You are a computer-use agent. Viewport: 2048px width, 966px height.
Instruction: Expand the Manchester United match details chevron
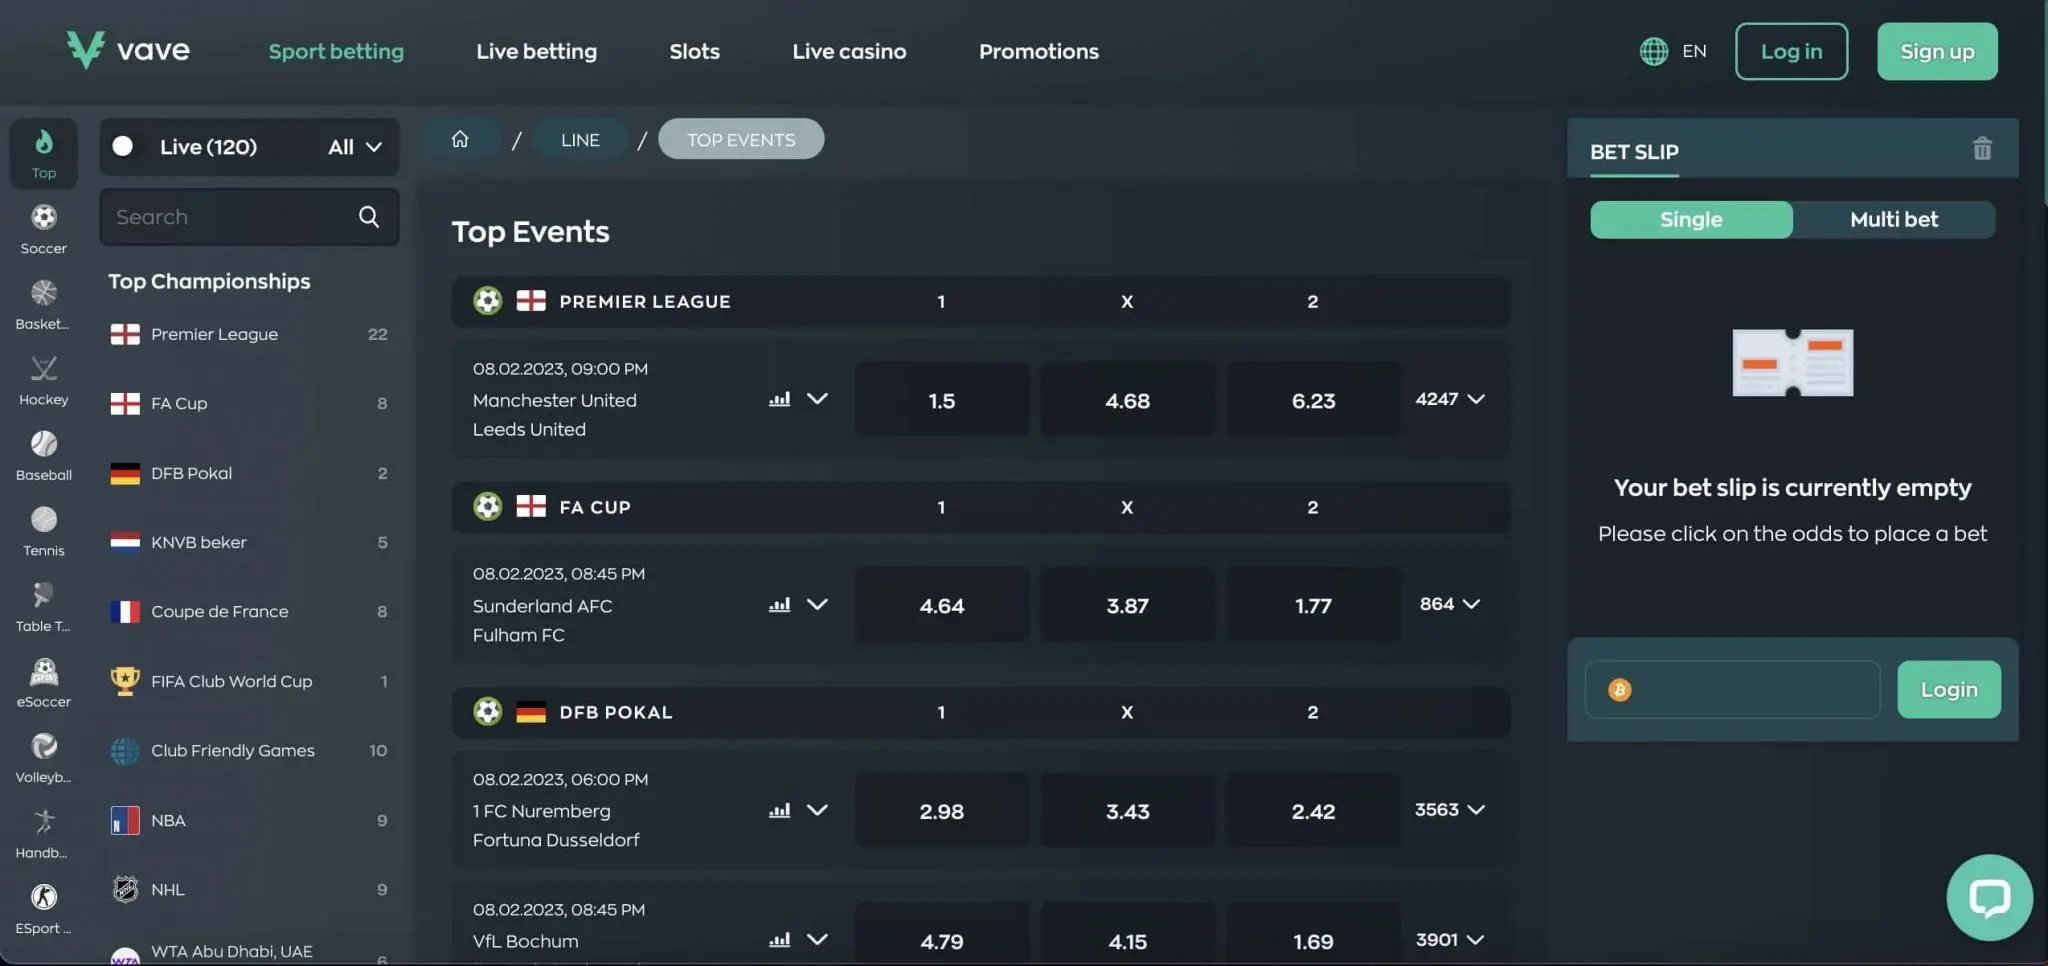coord(817,399)
